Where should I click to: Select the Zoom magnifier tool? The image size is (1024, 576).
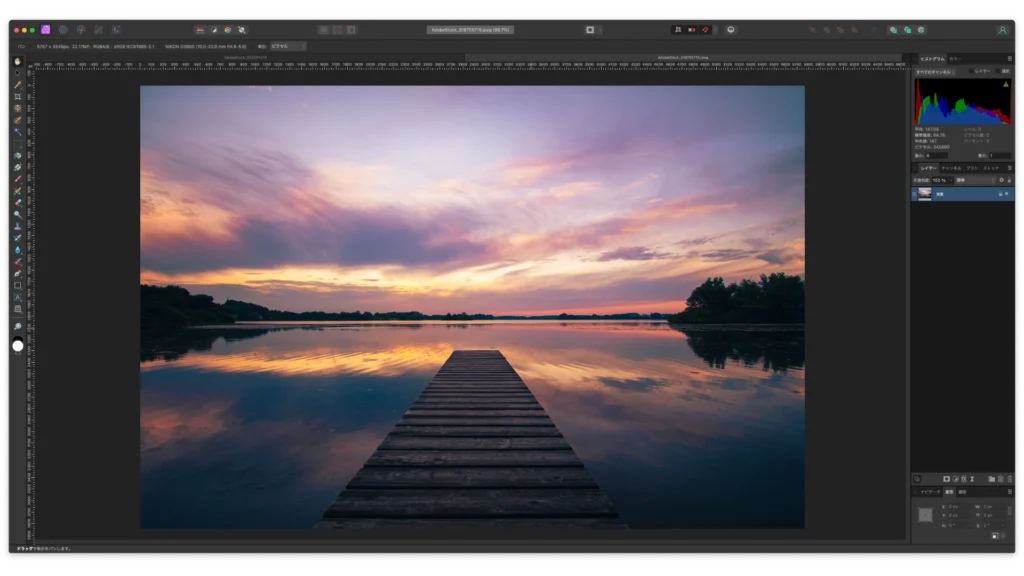[x=17, y=327]
